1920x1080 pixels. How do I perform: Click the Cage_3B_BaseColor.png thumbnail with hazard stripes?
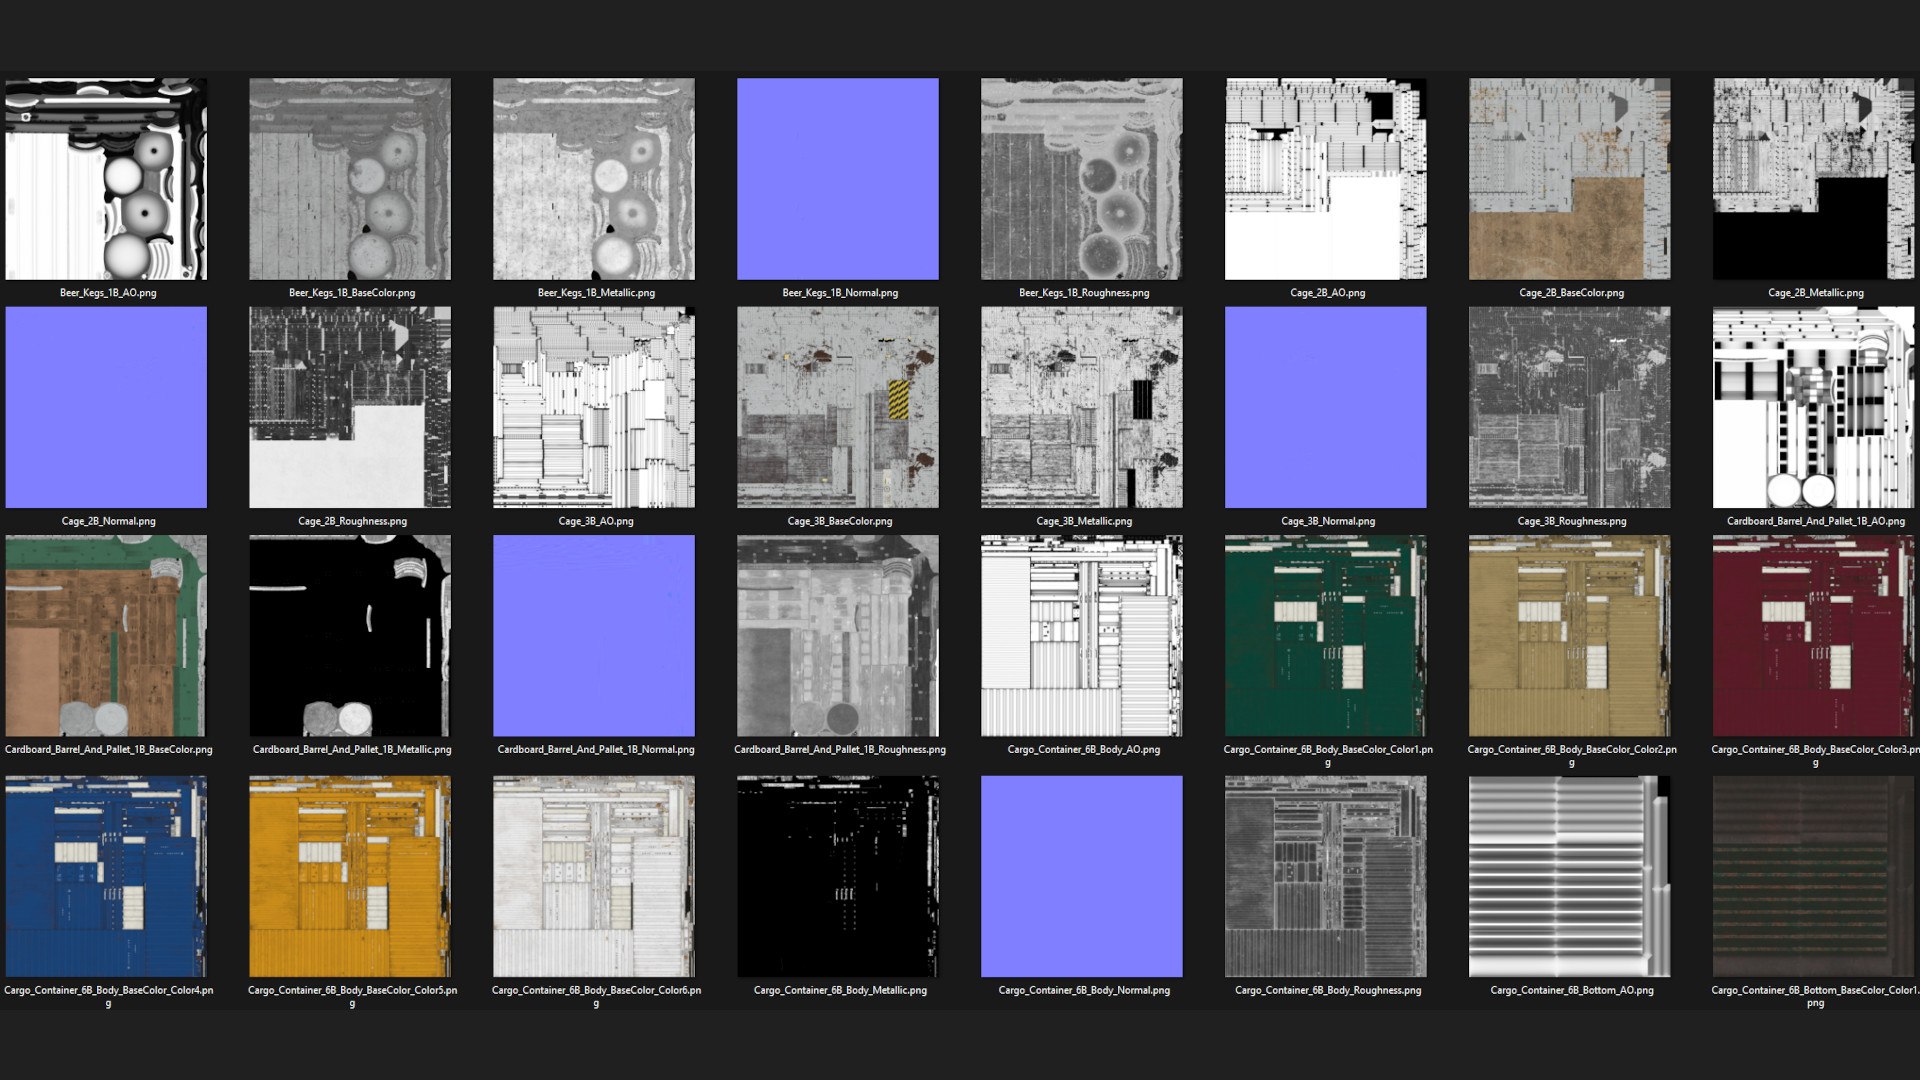click(838, 407)
